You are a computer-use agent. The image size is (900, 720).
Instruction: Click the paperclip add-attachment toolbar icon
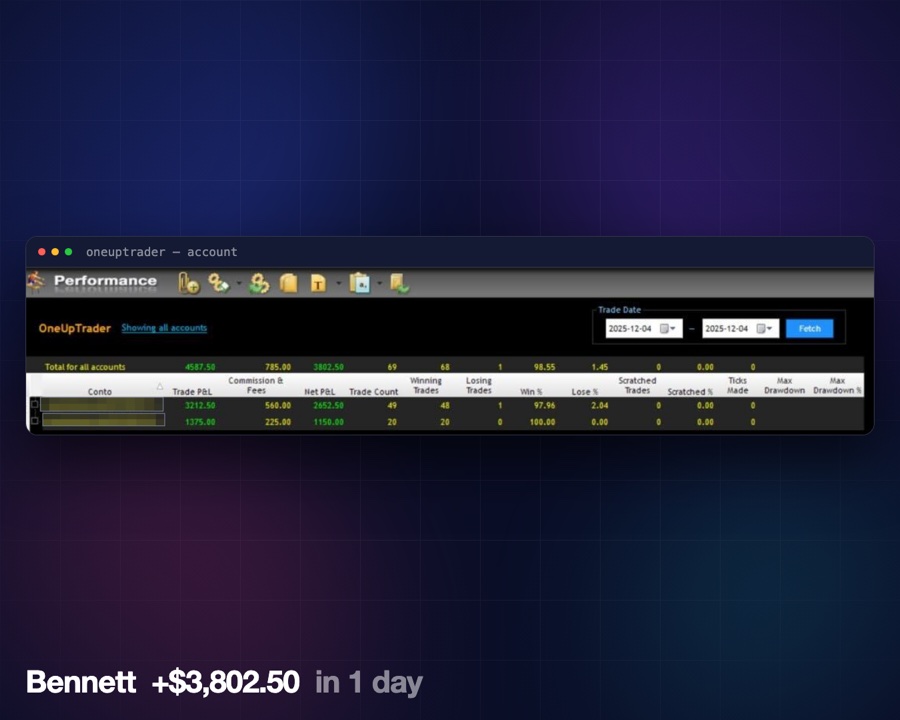(188, 284)
